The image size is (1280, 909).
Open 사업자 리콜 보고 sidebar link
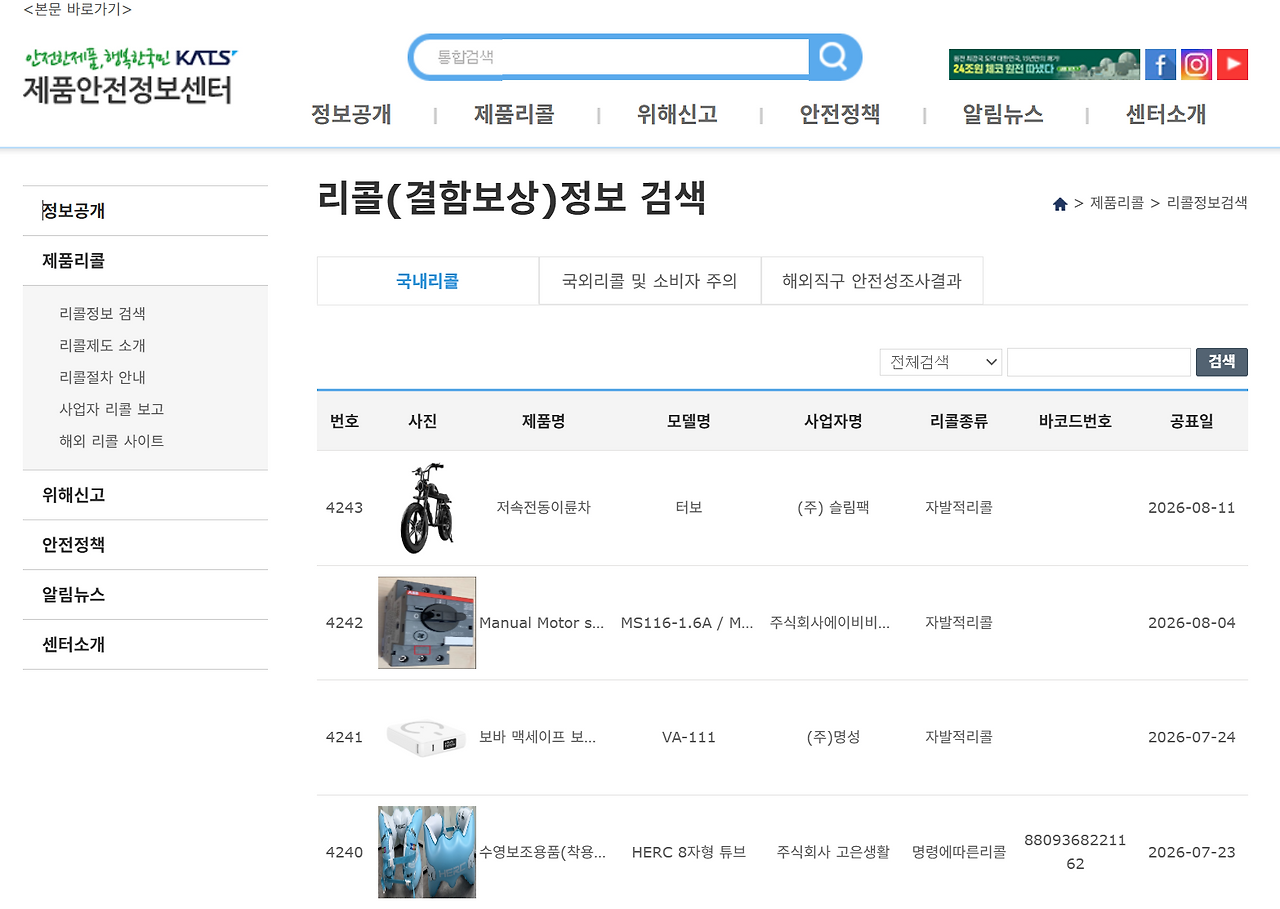pyautogui.click(x=112, y=409)
